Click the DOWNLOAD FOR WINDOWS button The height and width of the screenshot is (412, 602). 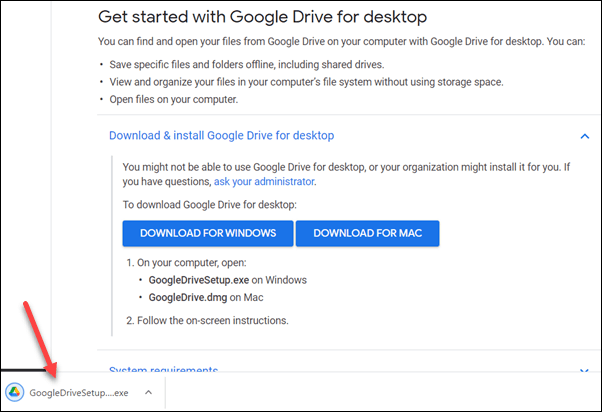point(208,233)
